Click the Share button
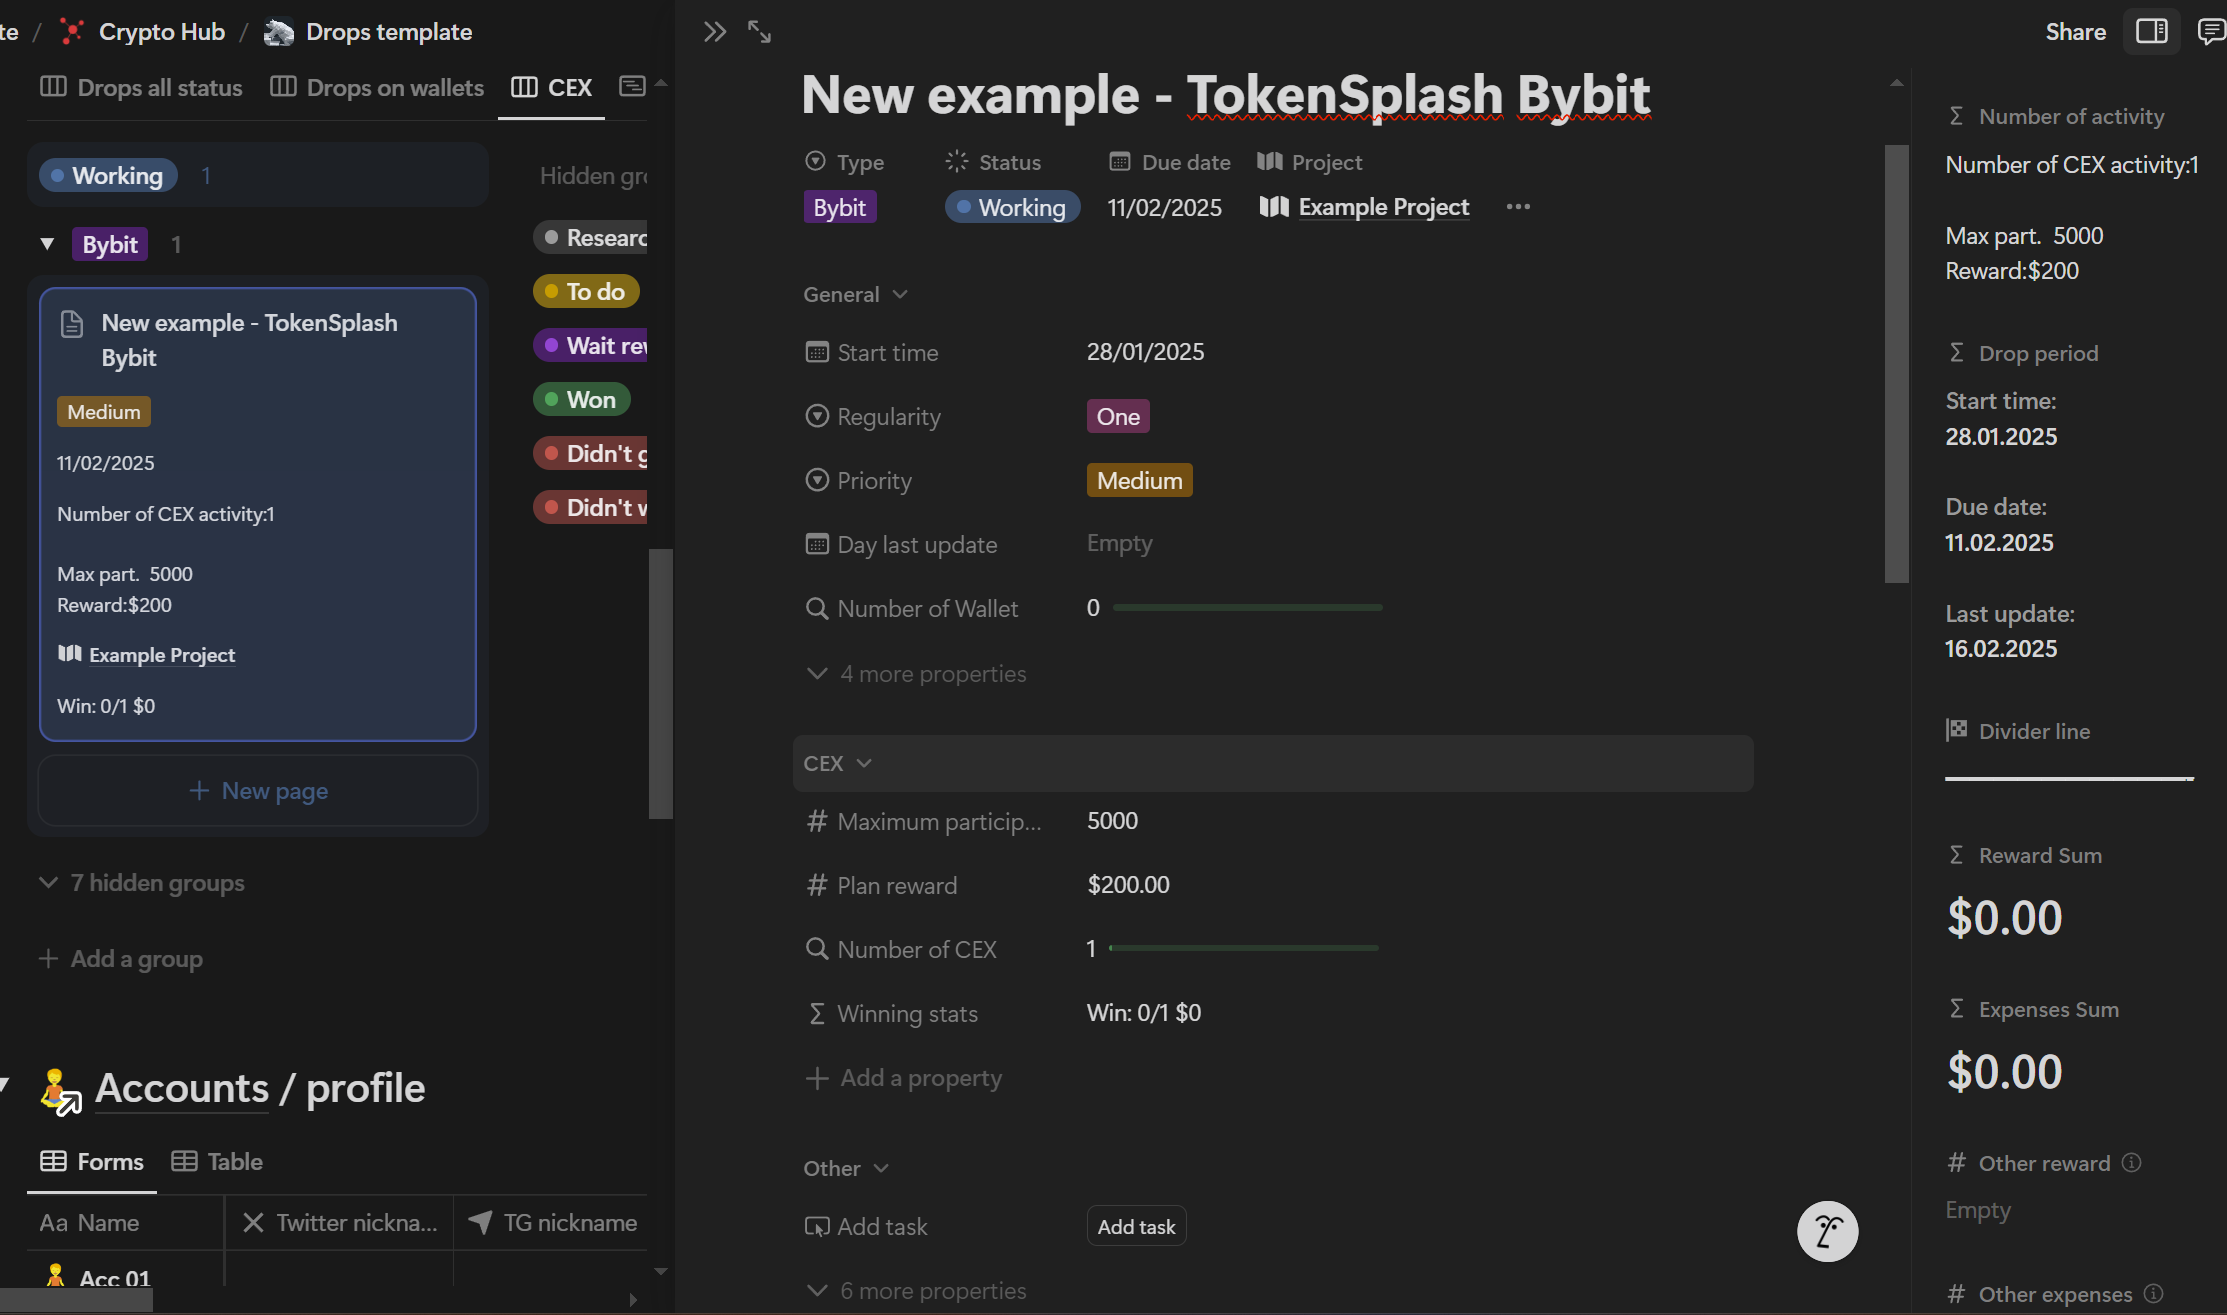 click(x=2075, y=32)
